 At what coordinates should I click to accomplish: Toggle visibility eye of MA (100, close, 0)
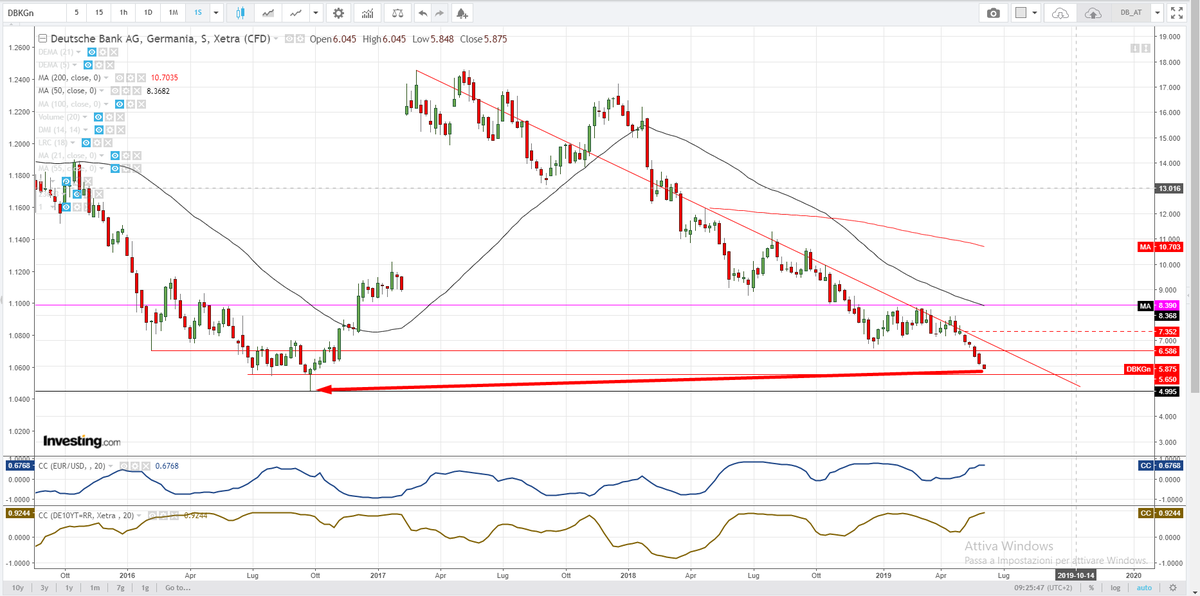(119, 104)
